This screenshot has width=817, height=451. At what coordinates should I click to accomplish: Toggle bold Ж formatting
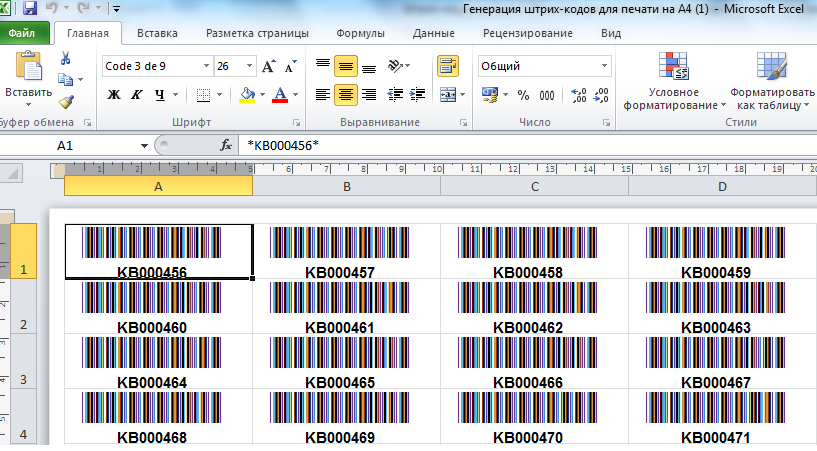pos(114,95)
